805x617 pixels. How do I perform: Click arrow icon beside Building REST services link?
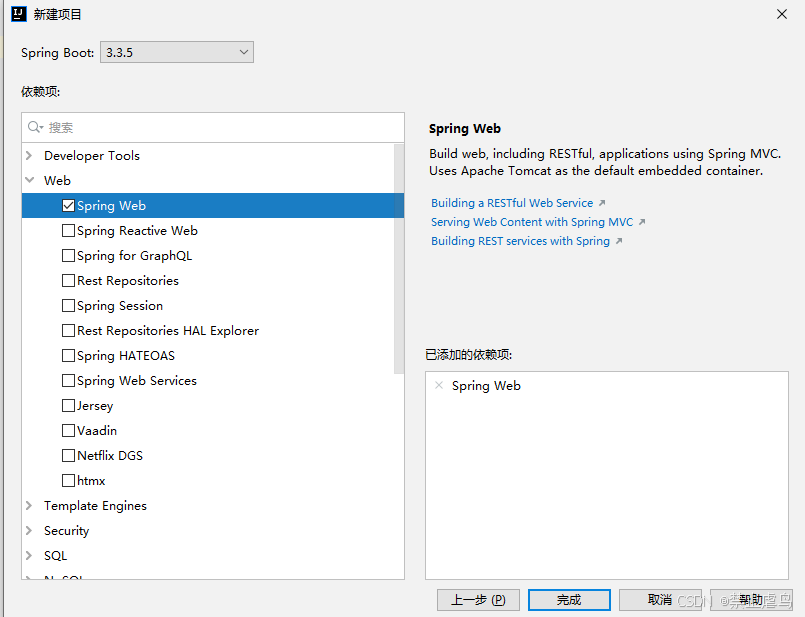(619, 241)
